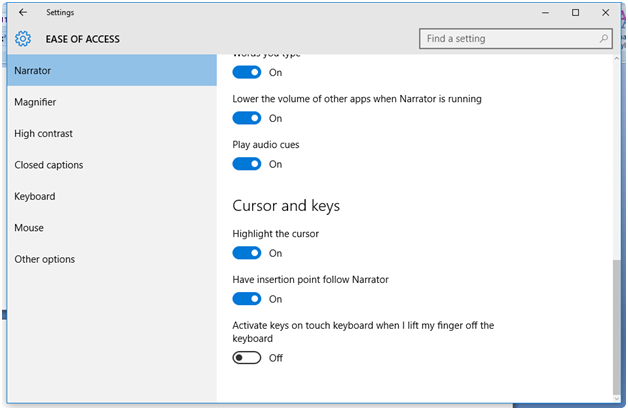
Task: Open Mouse accessibility settings
Action: click(x=29, y=228)
